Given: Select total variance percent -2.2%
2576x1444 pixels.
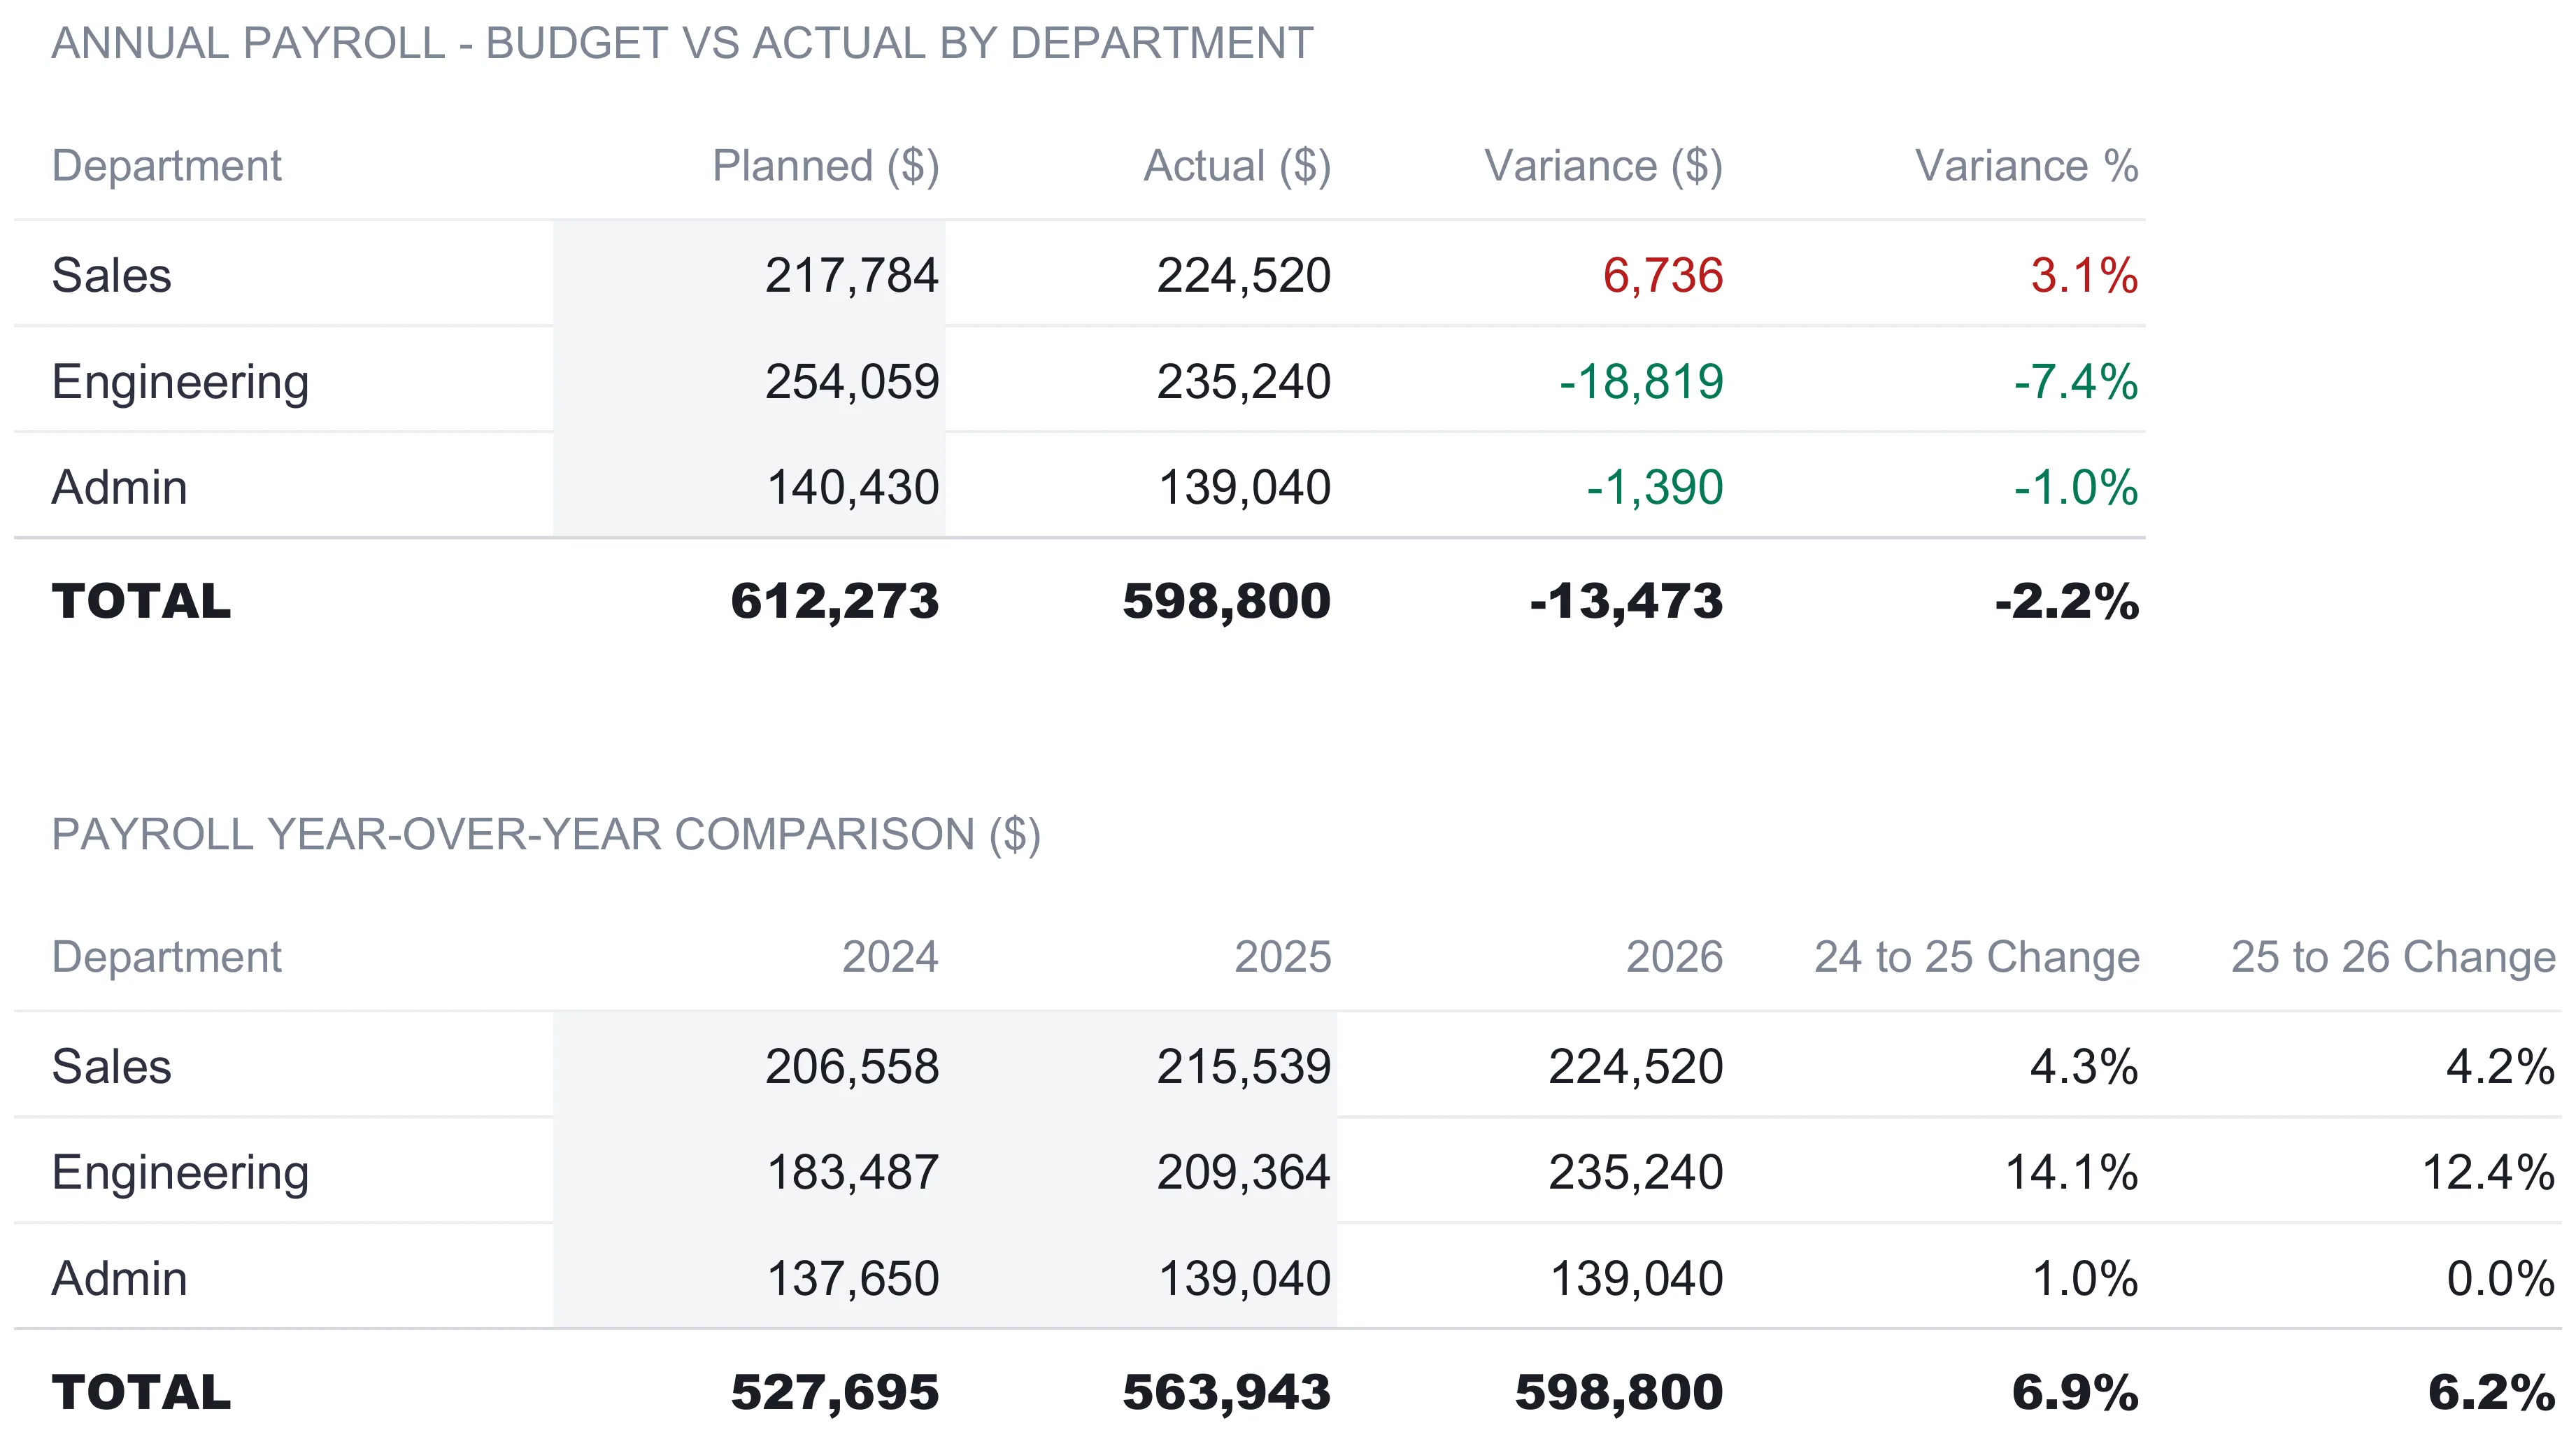Looking at the screenshot, I should [2067, 601].
